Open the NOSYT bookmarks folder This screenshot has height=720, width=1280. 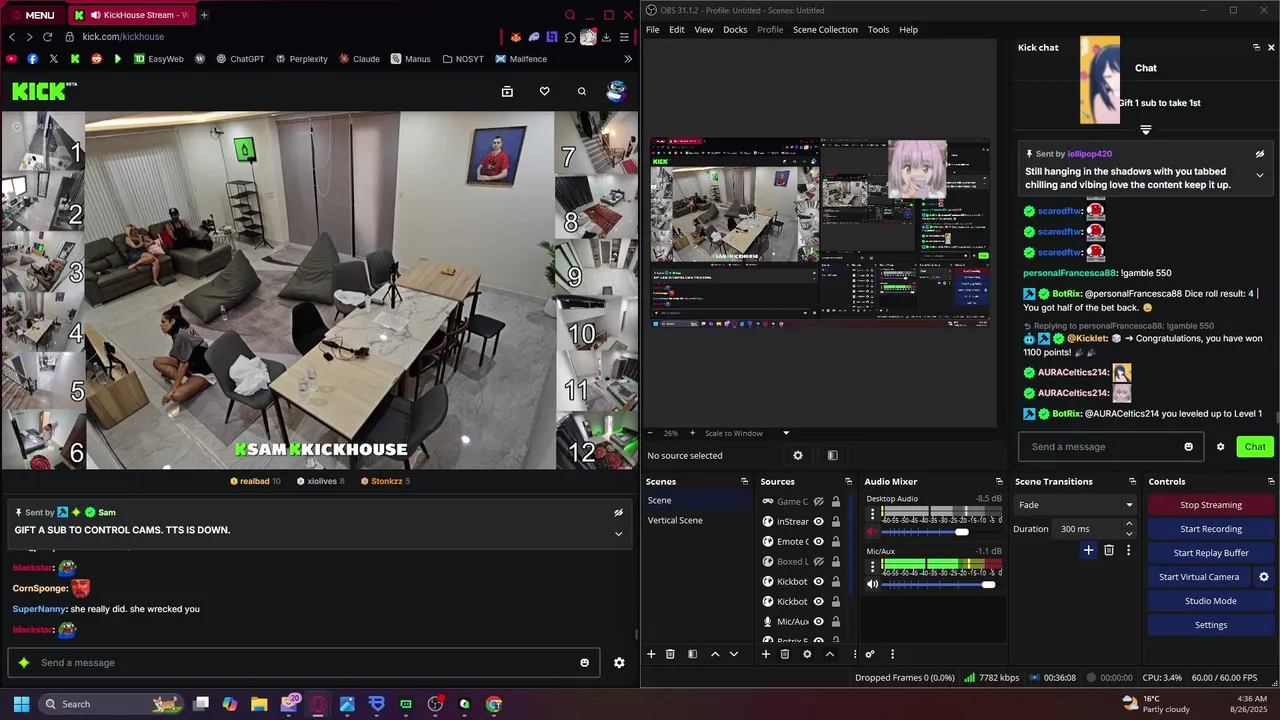click(x=463, y=59)
